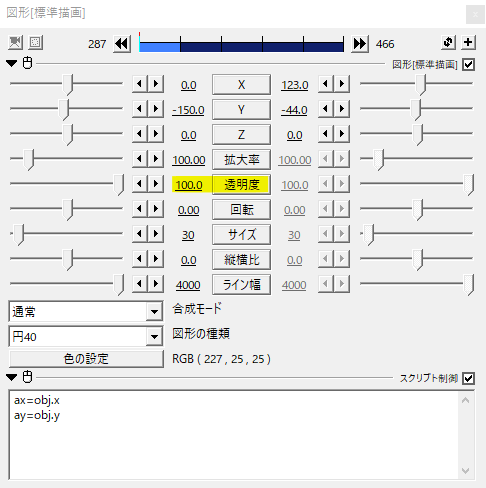Add a filter effect with the plus icon

[x=468, y=42]
